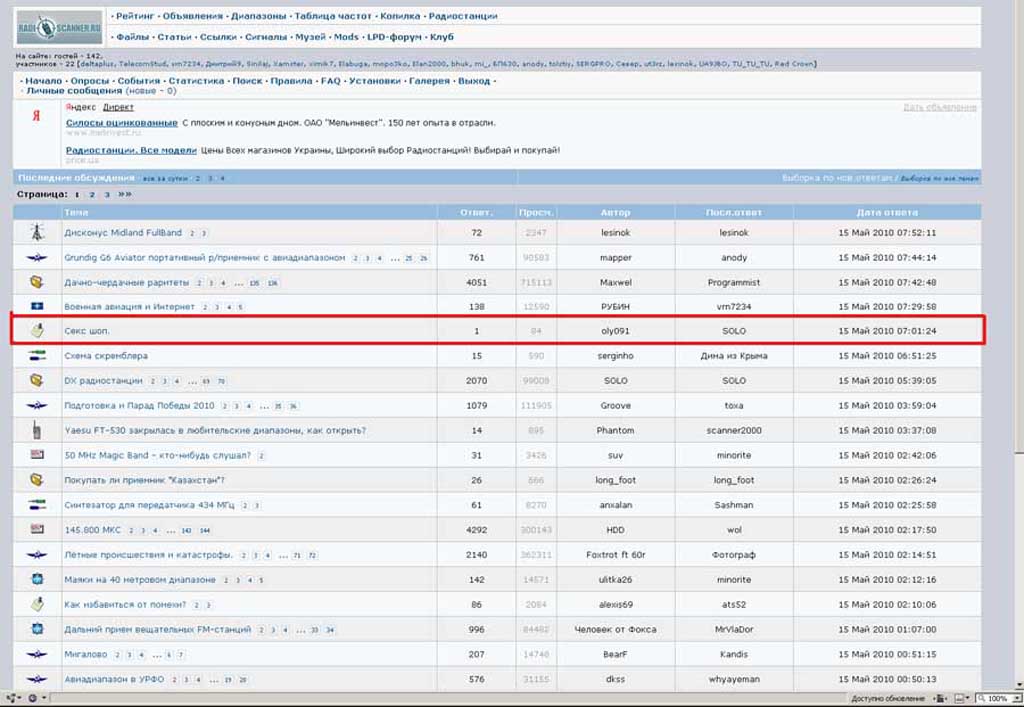
Task: Open the Таблица частот menu item
Action: (x=333, y=16)
